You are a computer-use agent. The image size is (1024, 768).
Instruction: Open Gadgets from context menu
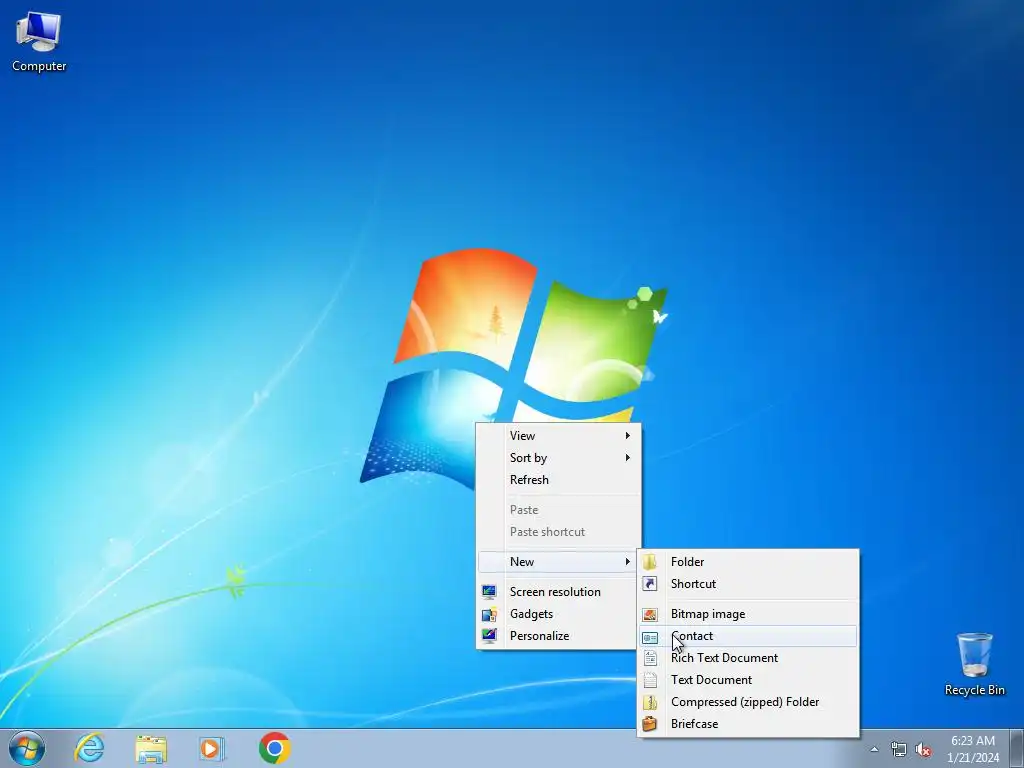click(x=559, y=614)
